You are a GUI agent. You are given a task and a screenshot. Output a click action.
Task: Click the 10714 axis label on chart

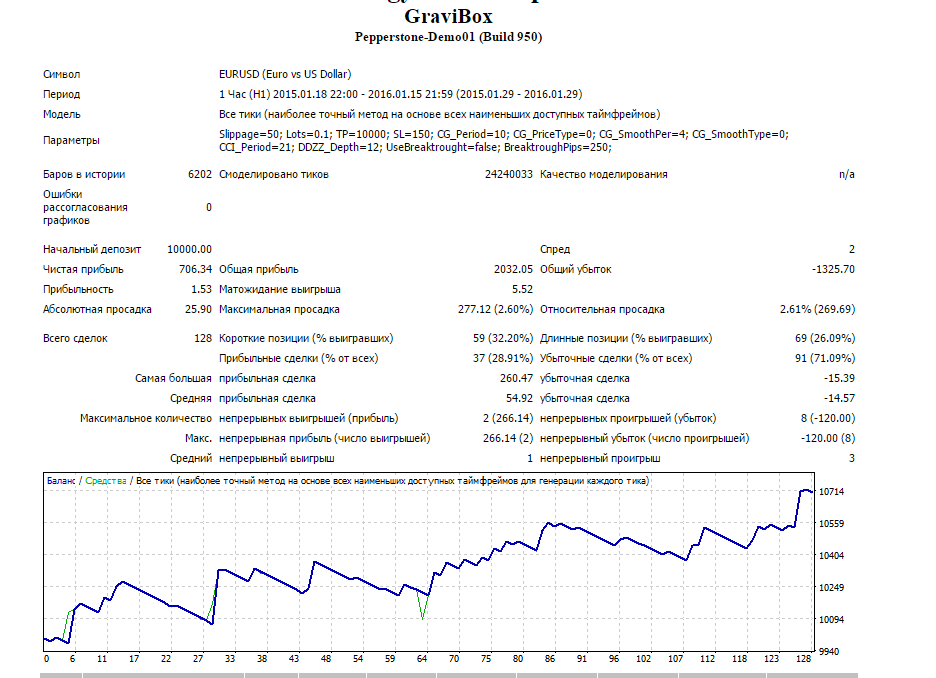pos(832,492)
